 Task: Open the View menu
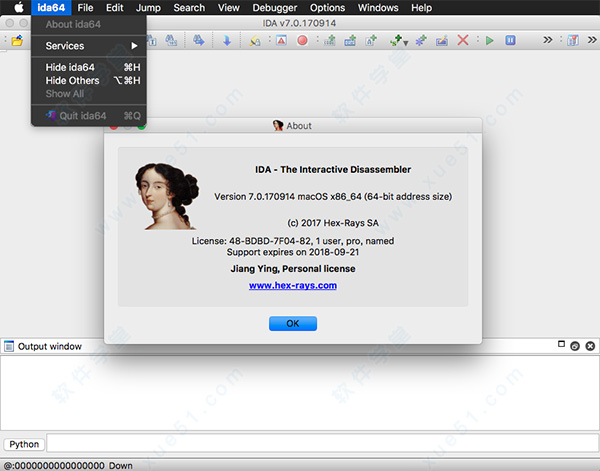[x=228, y=7]
